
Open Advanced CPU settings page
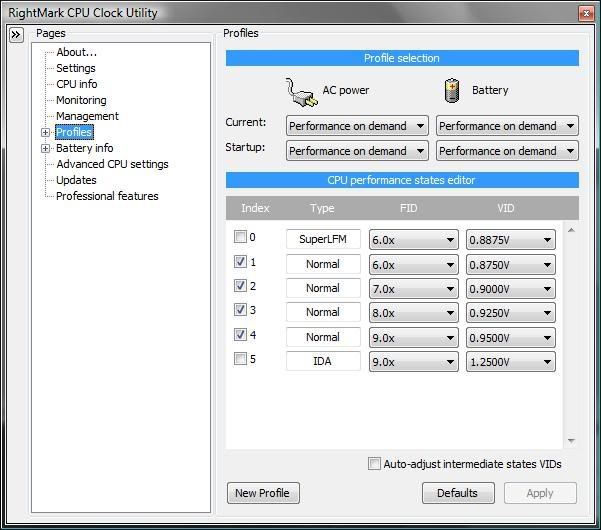point(112,164)
